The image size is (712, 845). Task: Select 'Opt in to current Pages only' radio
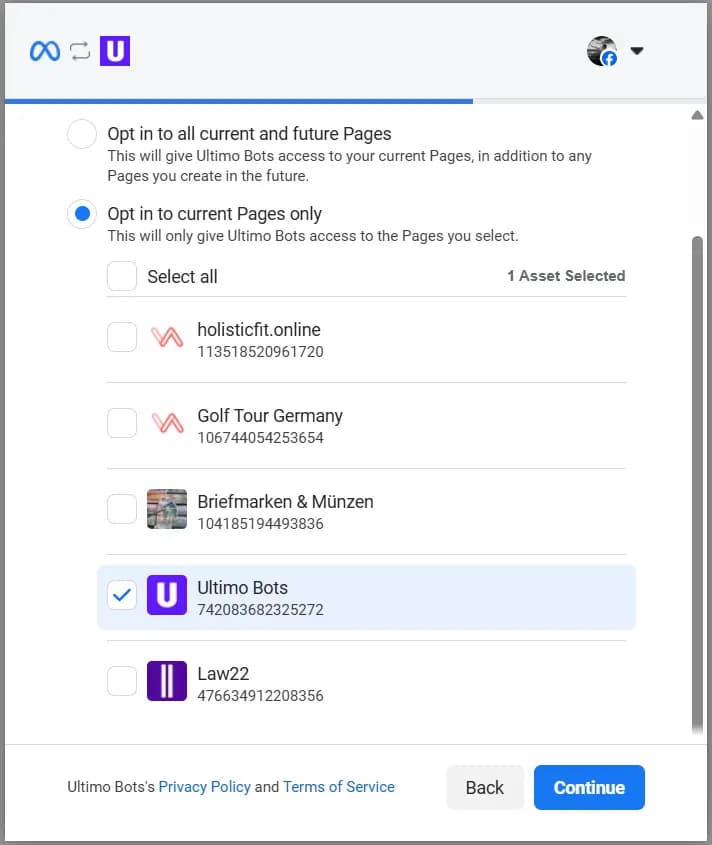tap(82, 214)
